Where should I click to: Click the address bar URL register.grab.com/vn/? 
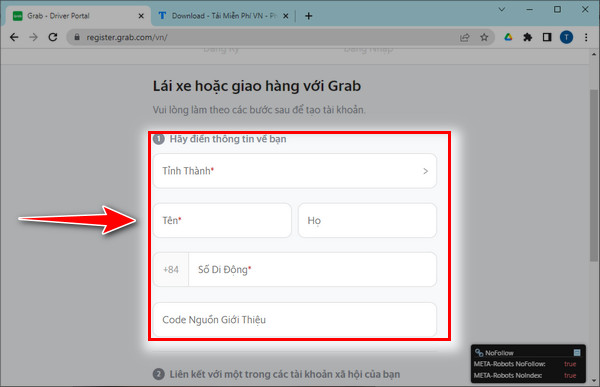tap(127, 37)
